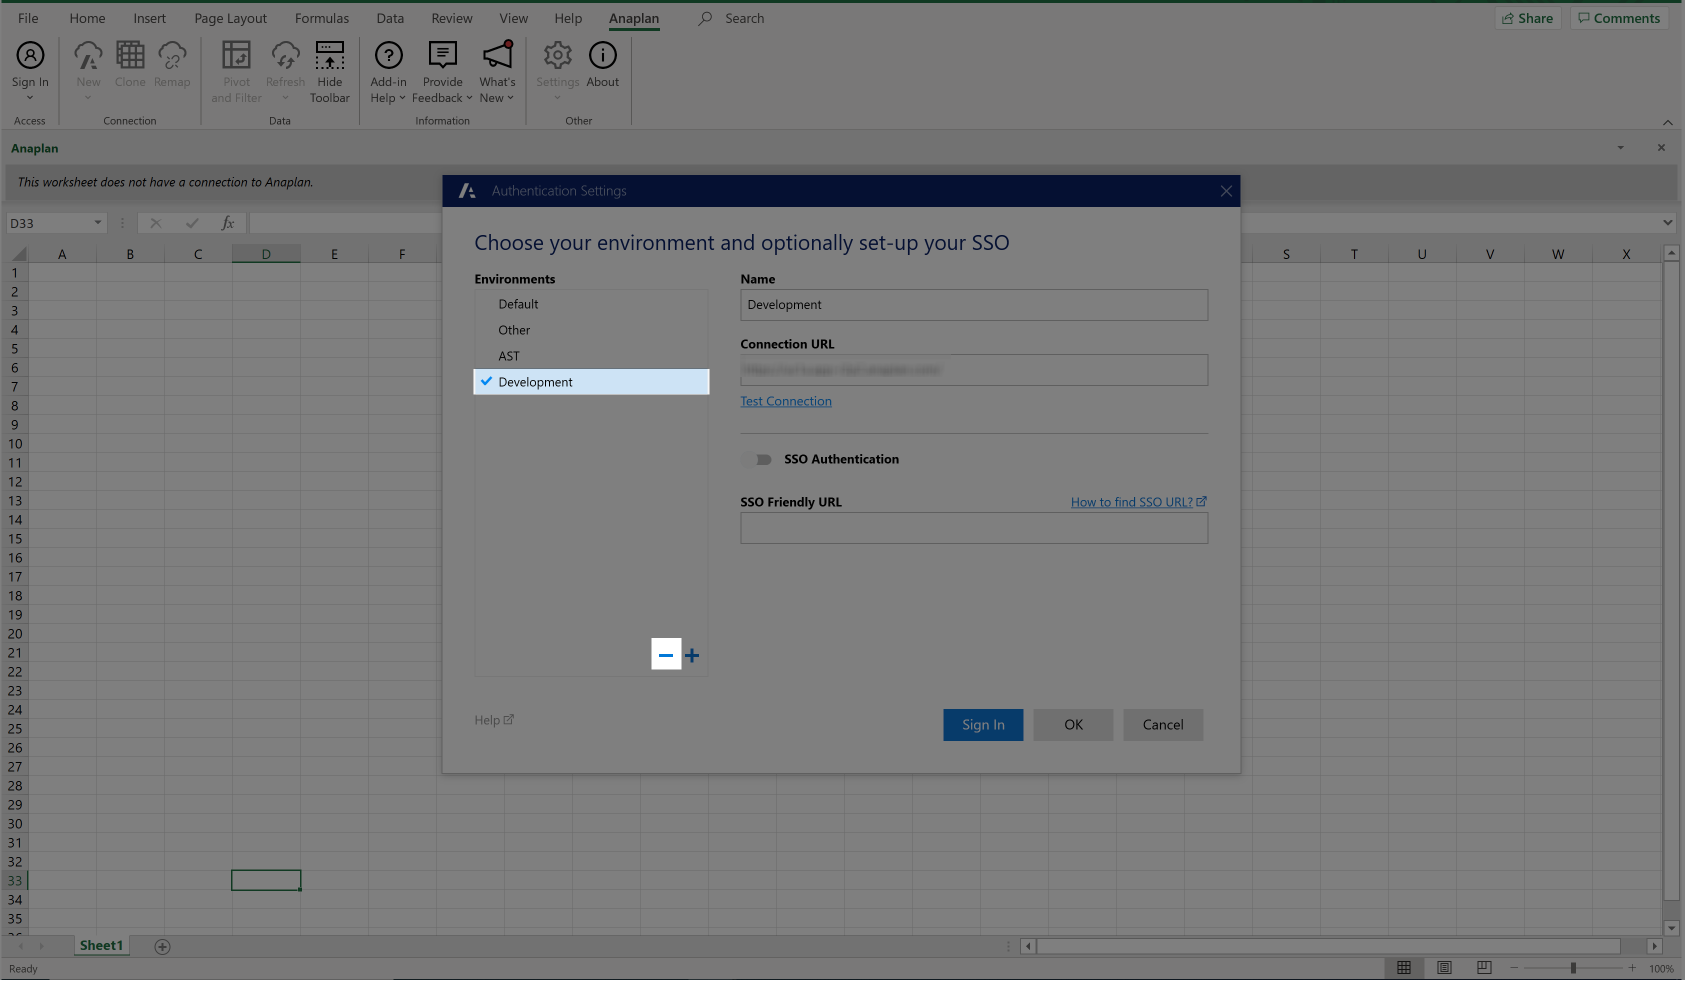Open What's New megaphone icon
Screen dimensions: 1686x981
click(497, 55)
